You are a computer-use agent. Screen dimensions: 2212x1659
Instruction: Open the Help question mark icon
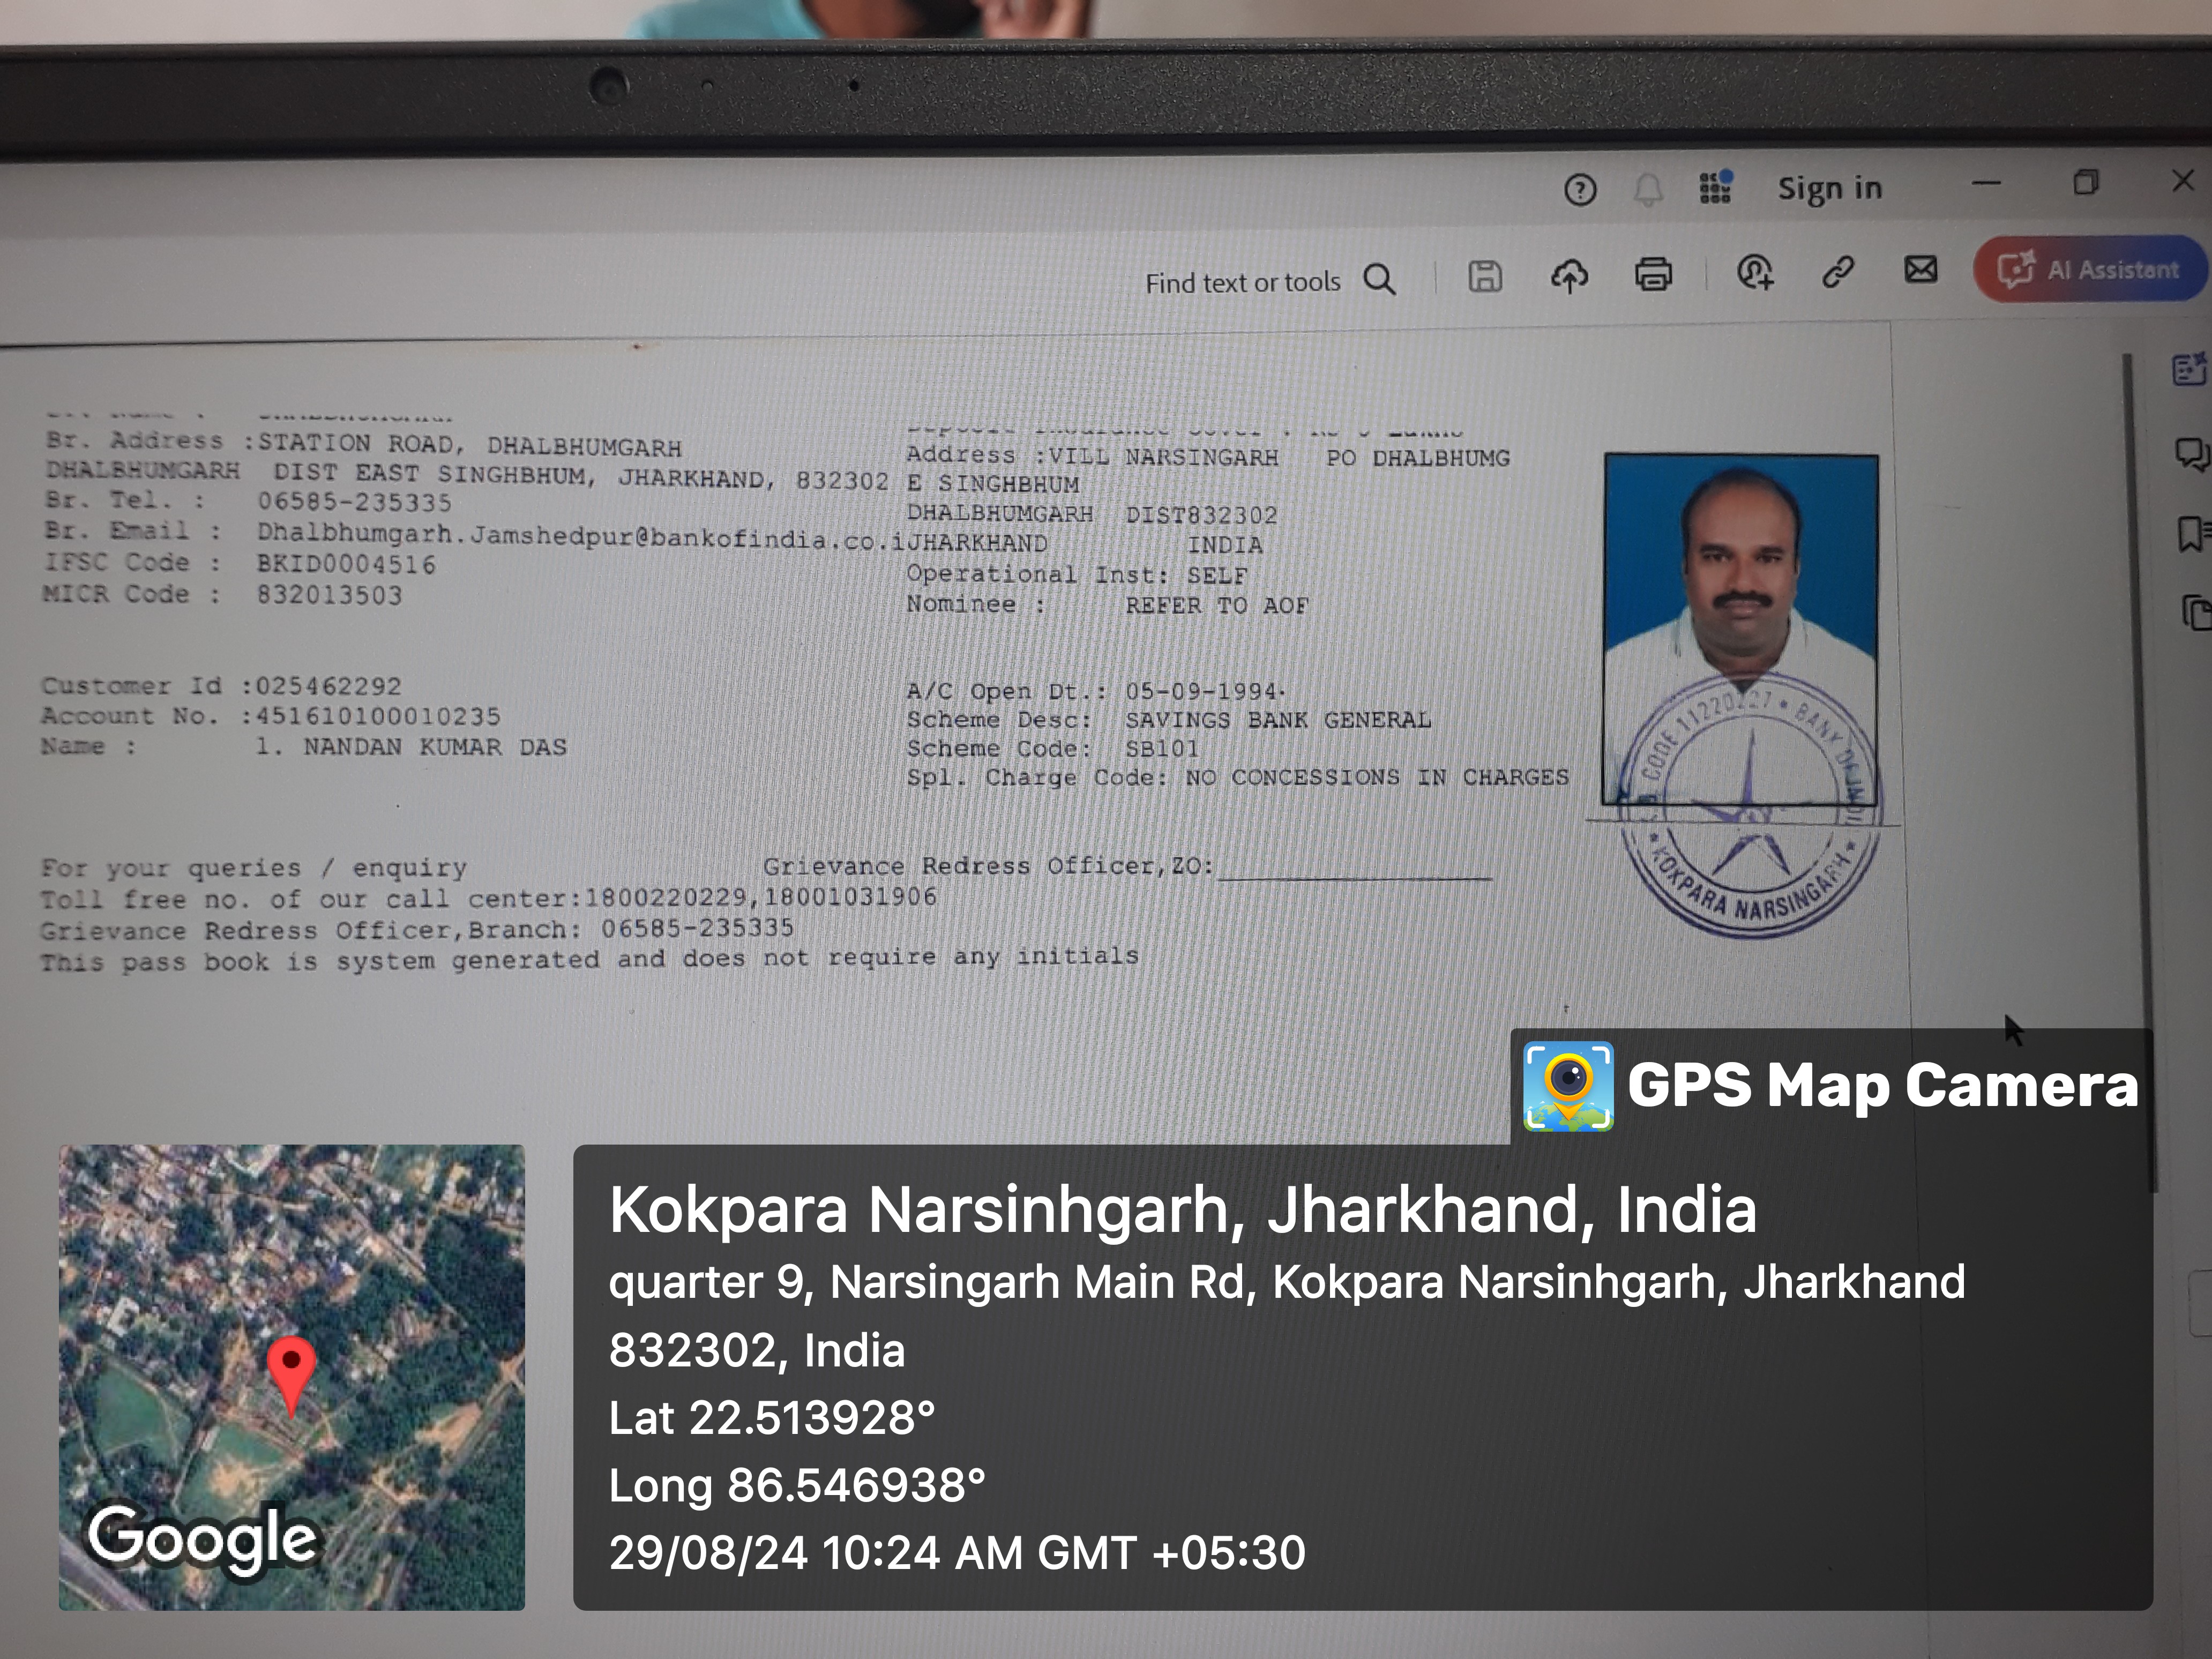[x=1580, y=189]
